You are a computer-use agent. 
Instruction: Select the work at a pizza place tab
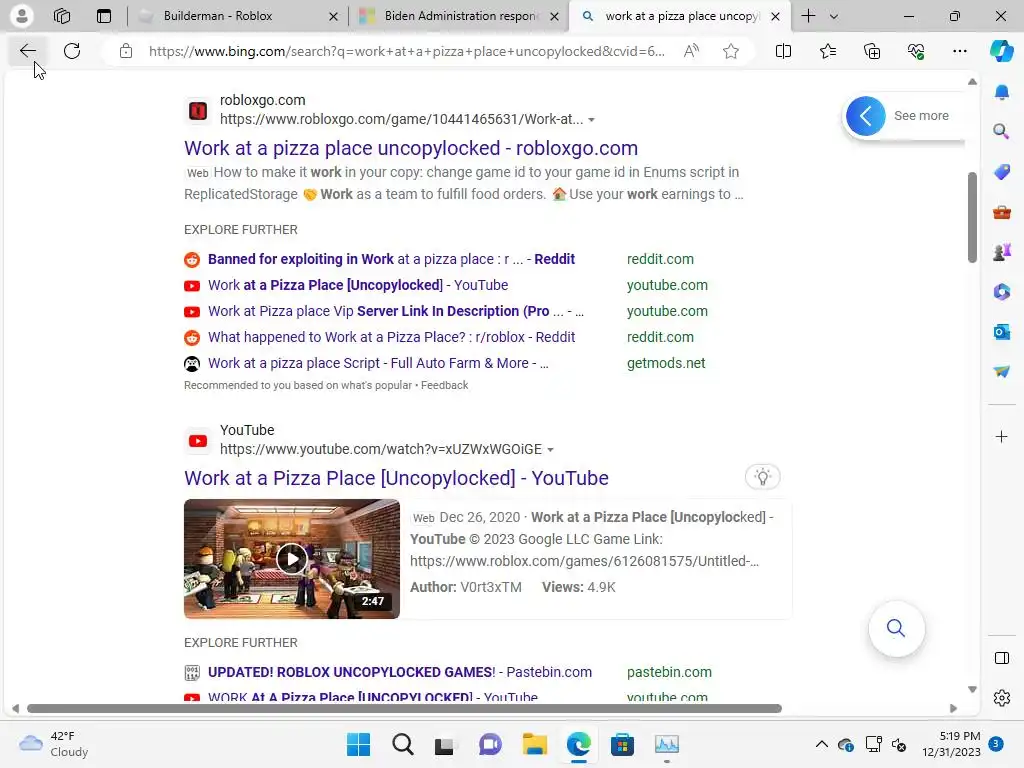pyautogui.click(x=679, y=16)
